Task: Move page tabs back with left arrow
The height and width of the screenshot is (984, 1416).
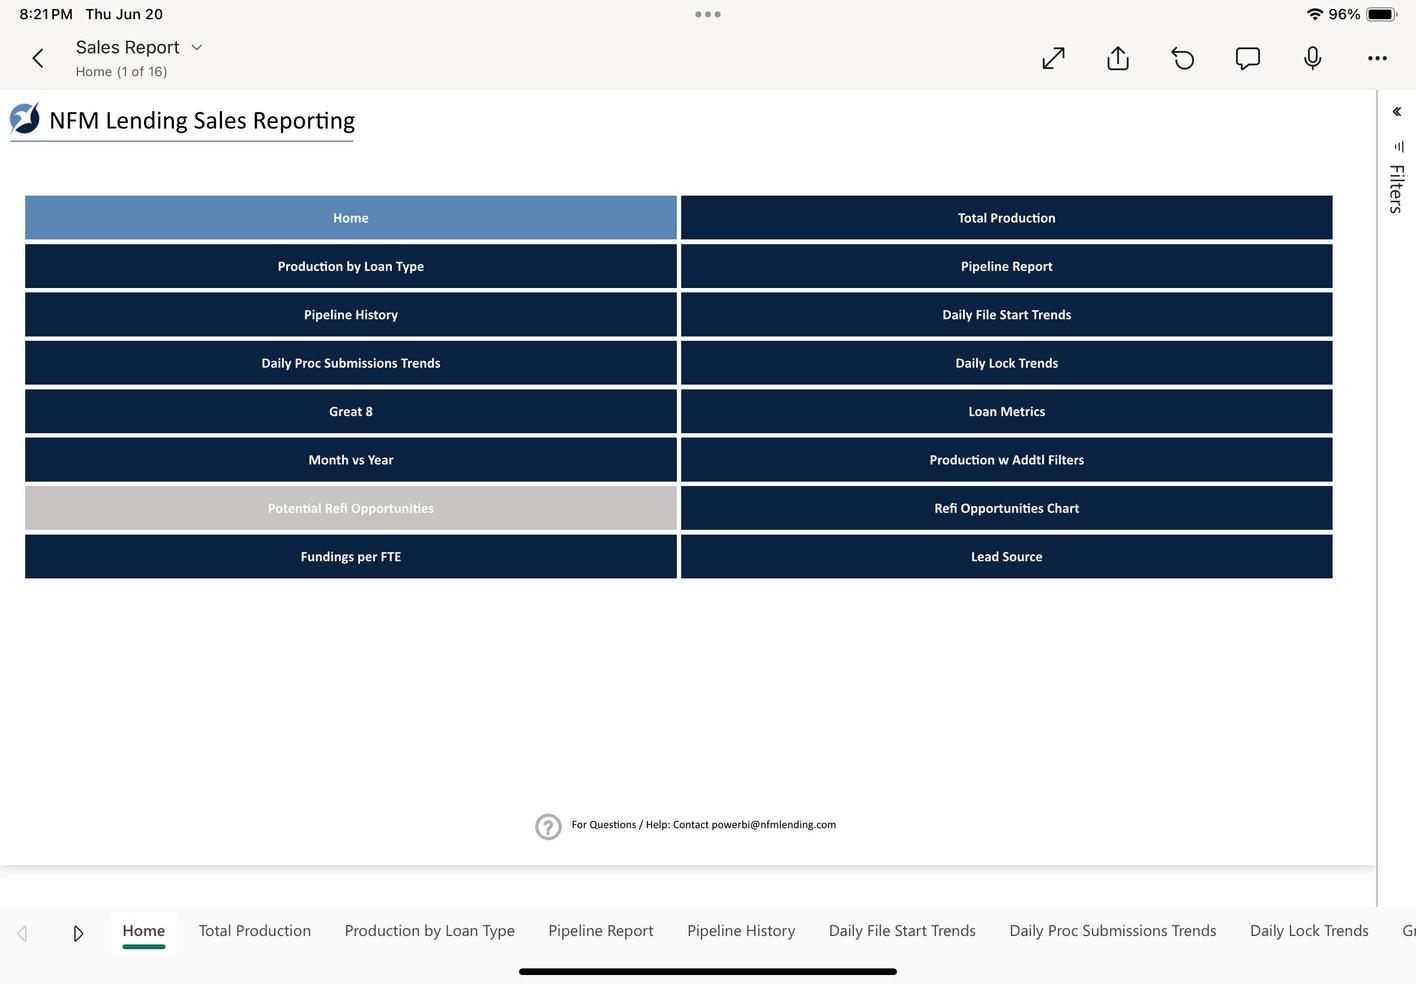Action: 22,934
